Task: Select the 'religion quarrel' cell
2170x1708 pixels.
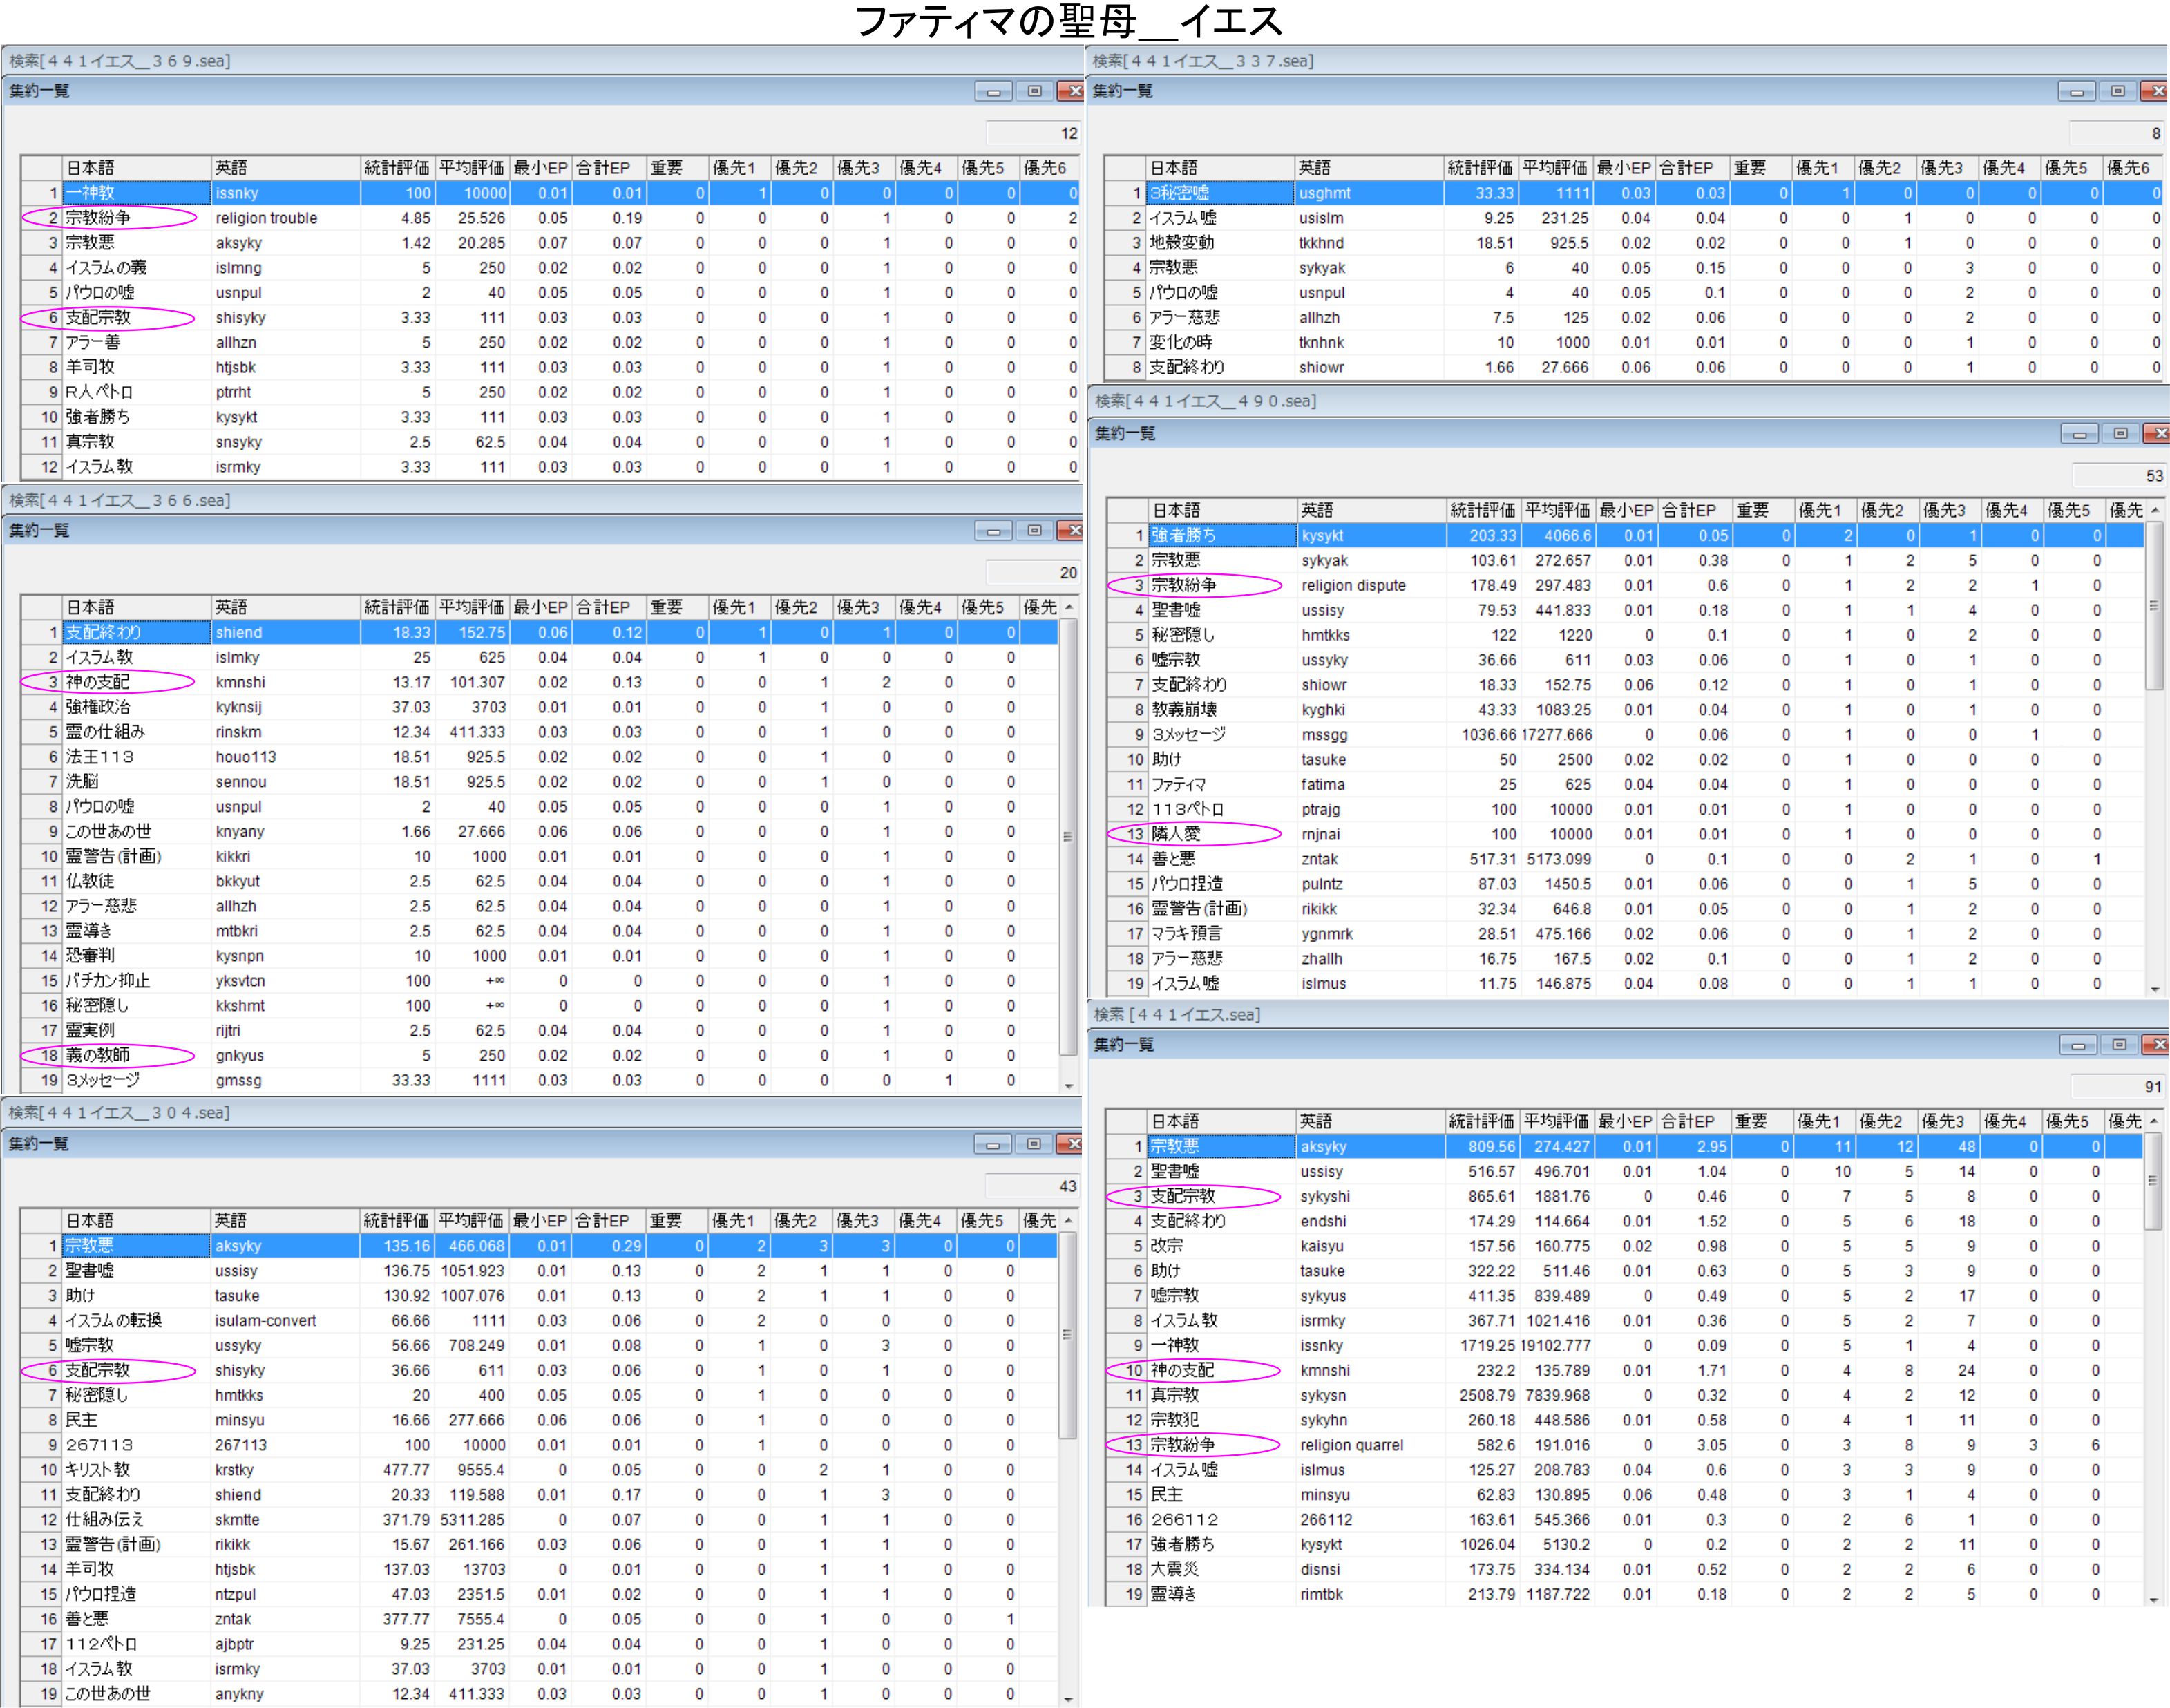Action: coord(1370,1446)
